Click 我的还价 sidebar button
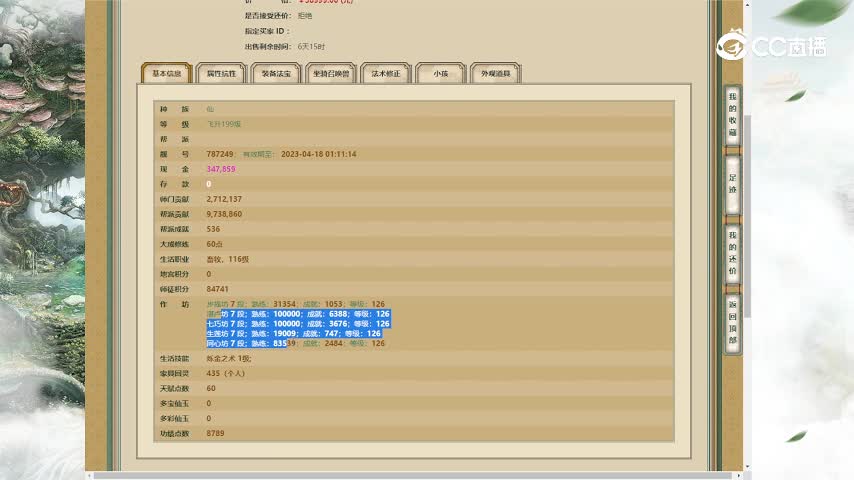This screenshot has height=480, width=854. [x=732, y=255]
